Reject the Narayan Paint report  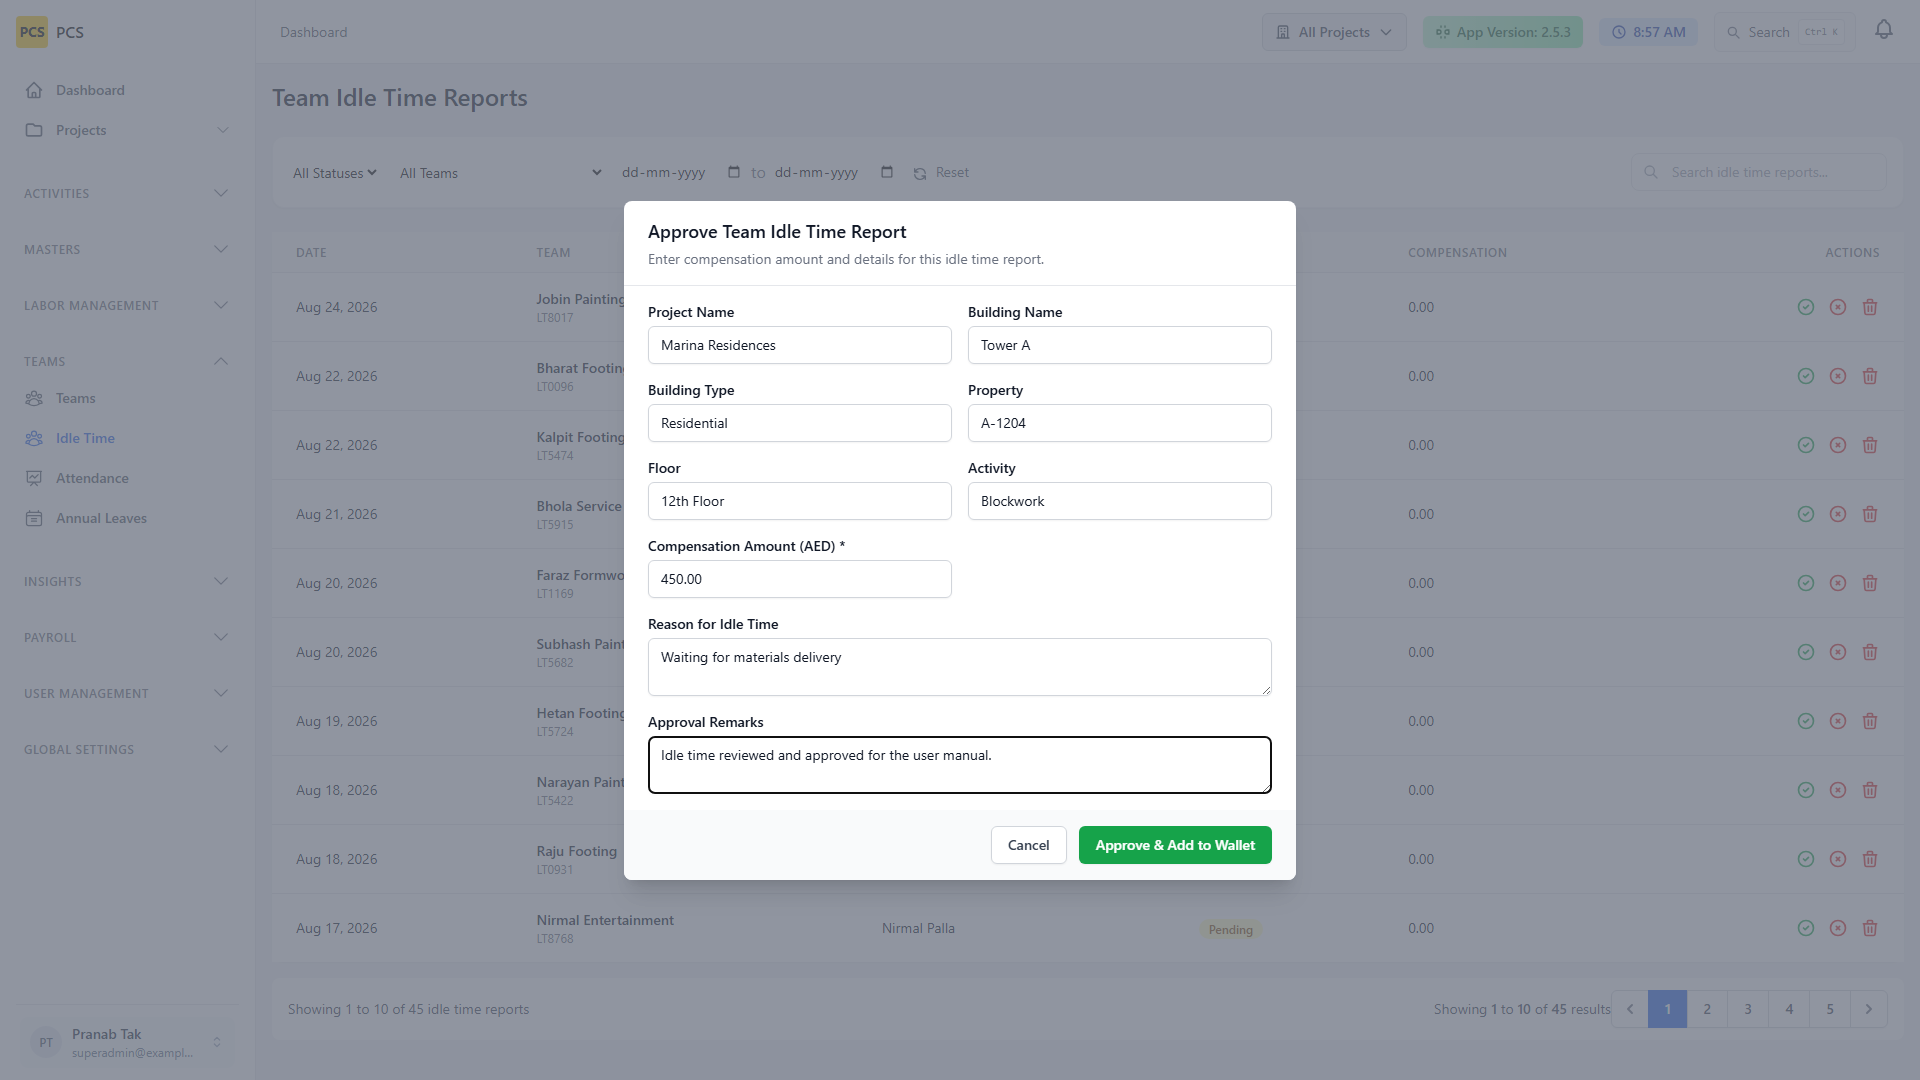(1837, 790)
